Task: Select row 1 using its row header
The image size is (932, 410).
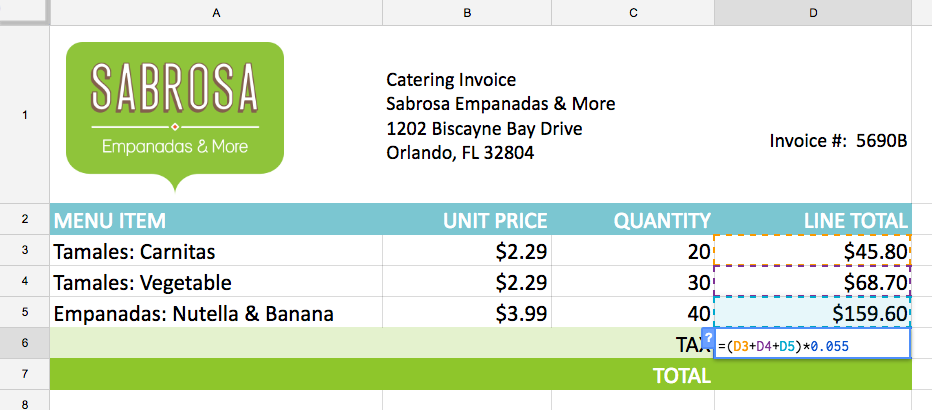Action: [24, 115]
